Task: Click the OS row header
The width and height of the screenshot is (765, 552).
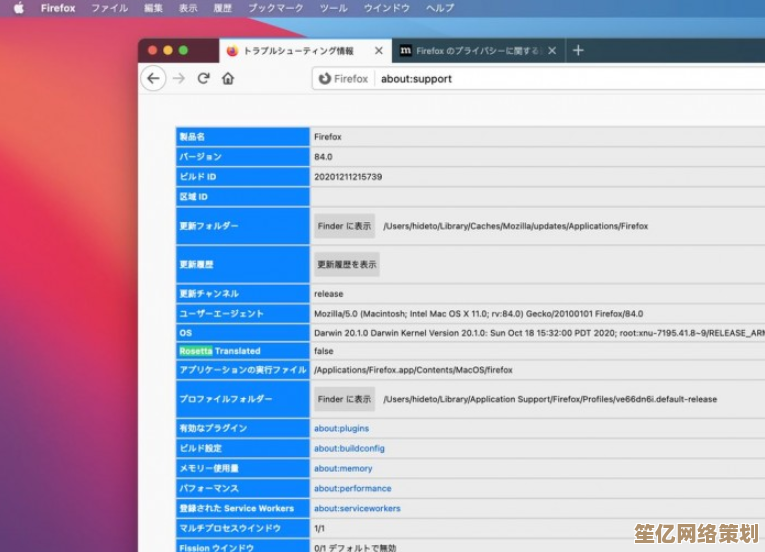Action: pyautogui.click(x=242, y=333)
